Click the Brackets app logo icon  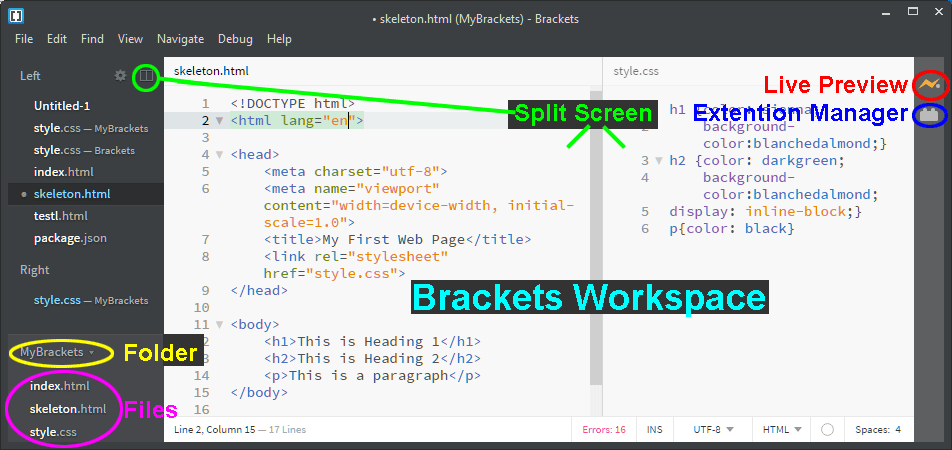point(16,16)
